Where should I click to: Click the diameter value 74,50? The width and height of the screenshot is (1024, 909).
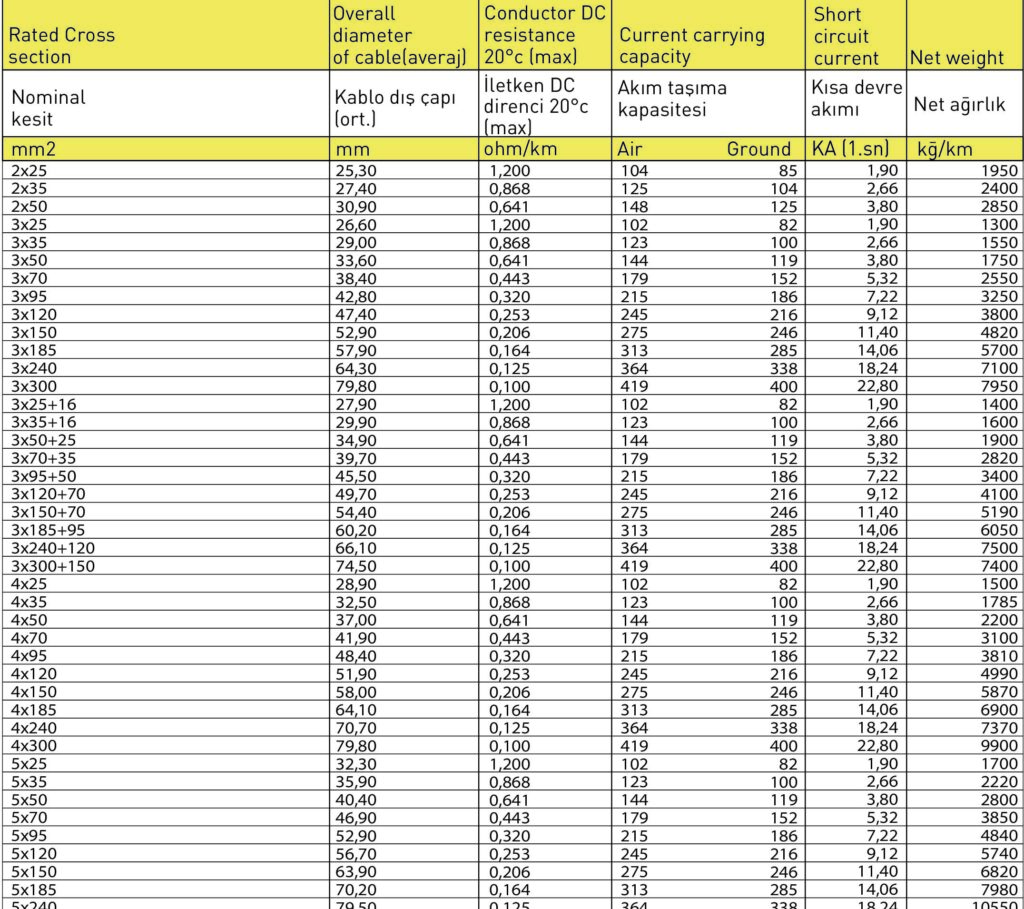coord(356,565)
